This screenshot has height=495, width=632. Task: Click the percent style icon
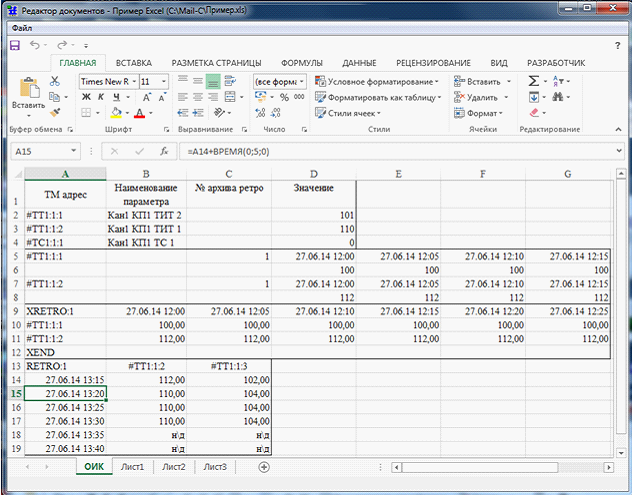pyautogui.click(x=285, y=97)
